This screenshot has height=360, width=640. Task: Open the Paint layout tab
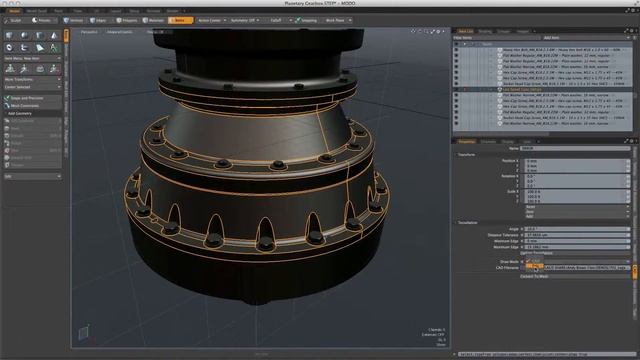point(58,11)
